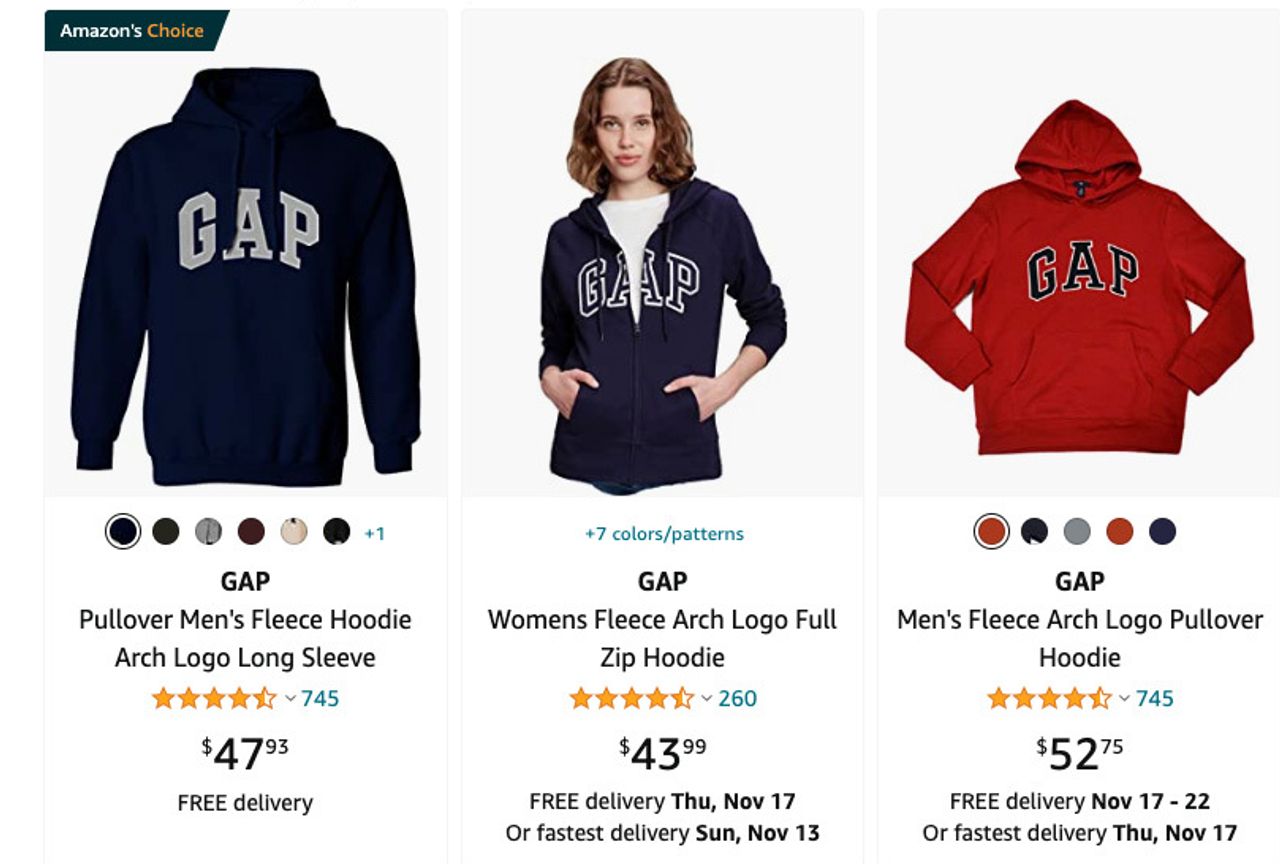Click the $52.75 price

(1079, 753)
